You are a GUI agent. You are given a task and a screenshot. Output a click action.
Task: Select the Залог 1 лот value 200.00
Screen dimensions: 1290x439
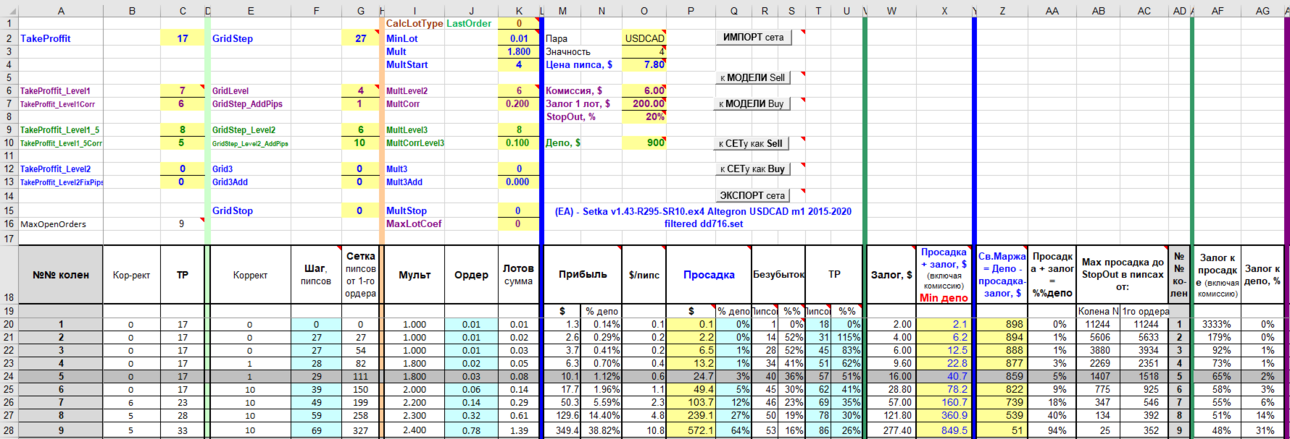[643, 103]
